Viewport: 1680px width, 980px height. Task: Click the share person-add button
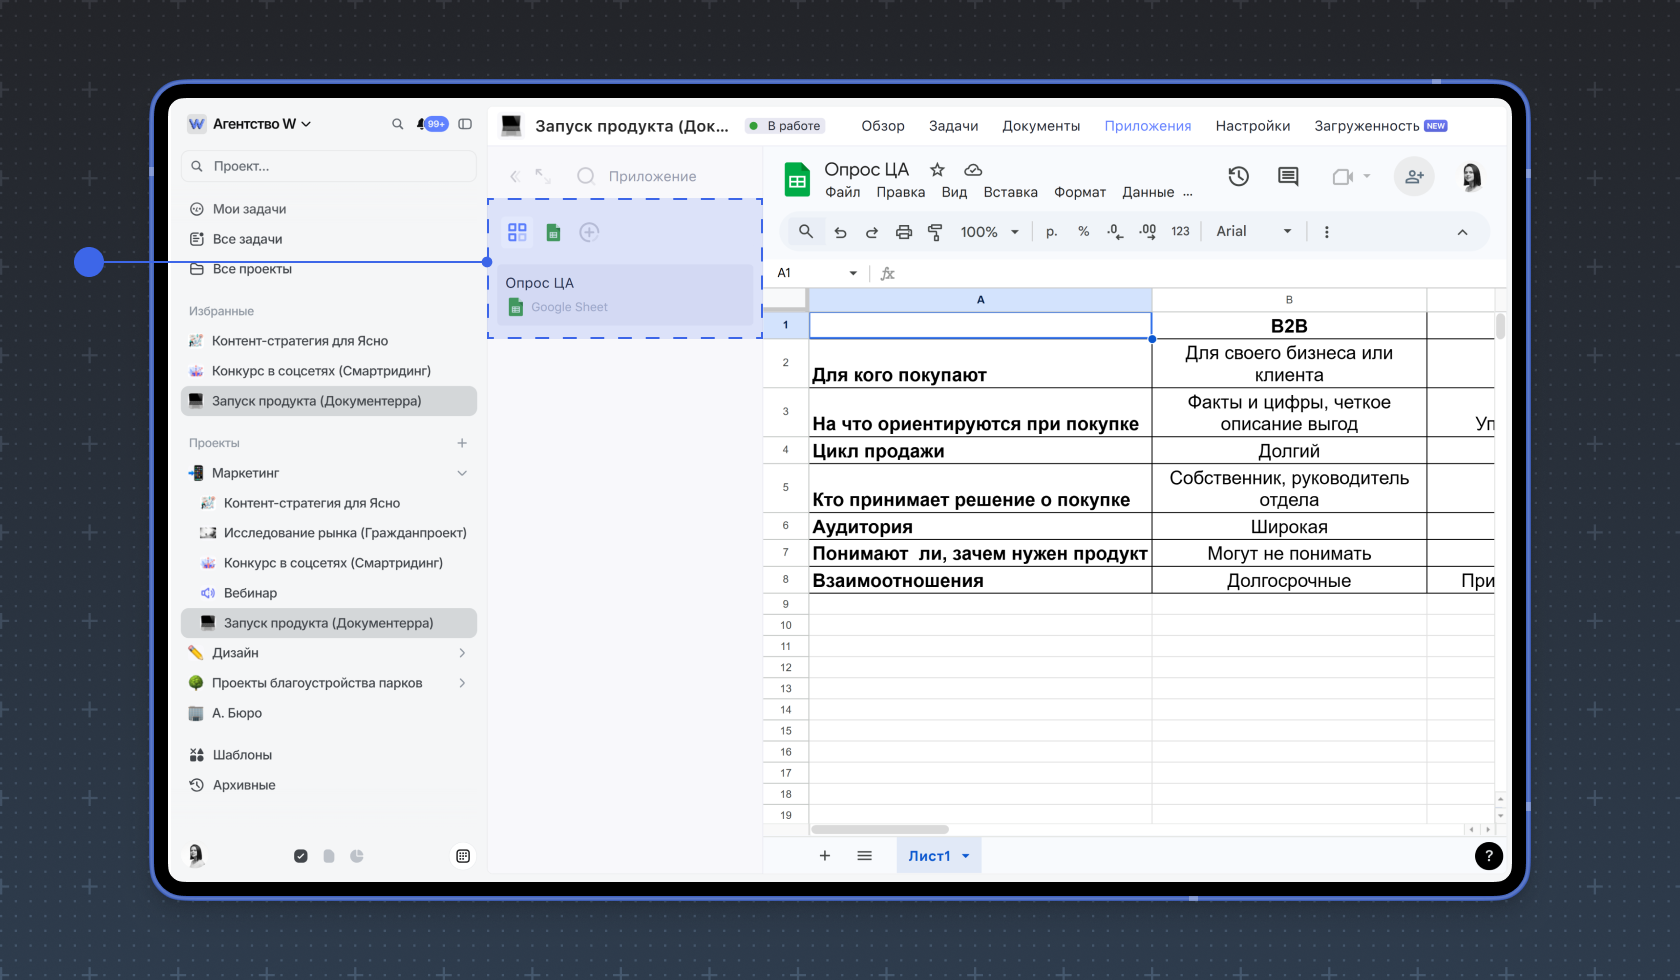[1414, 177]
